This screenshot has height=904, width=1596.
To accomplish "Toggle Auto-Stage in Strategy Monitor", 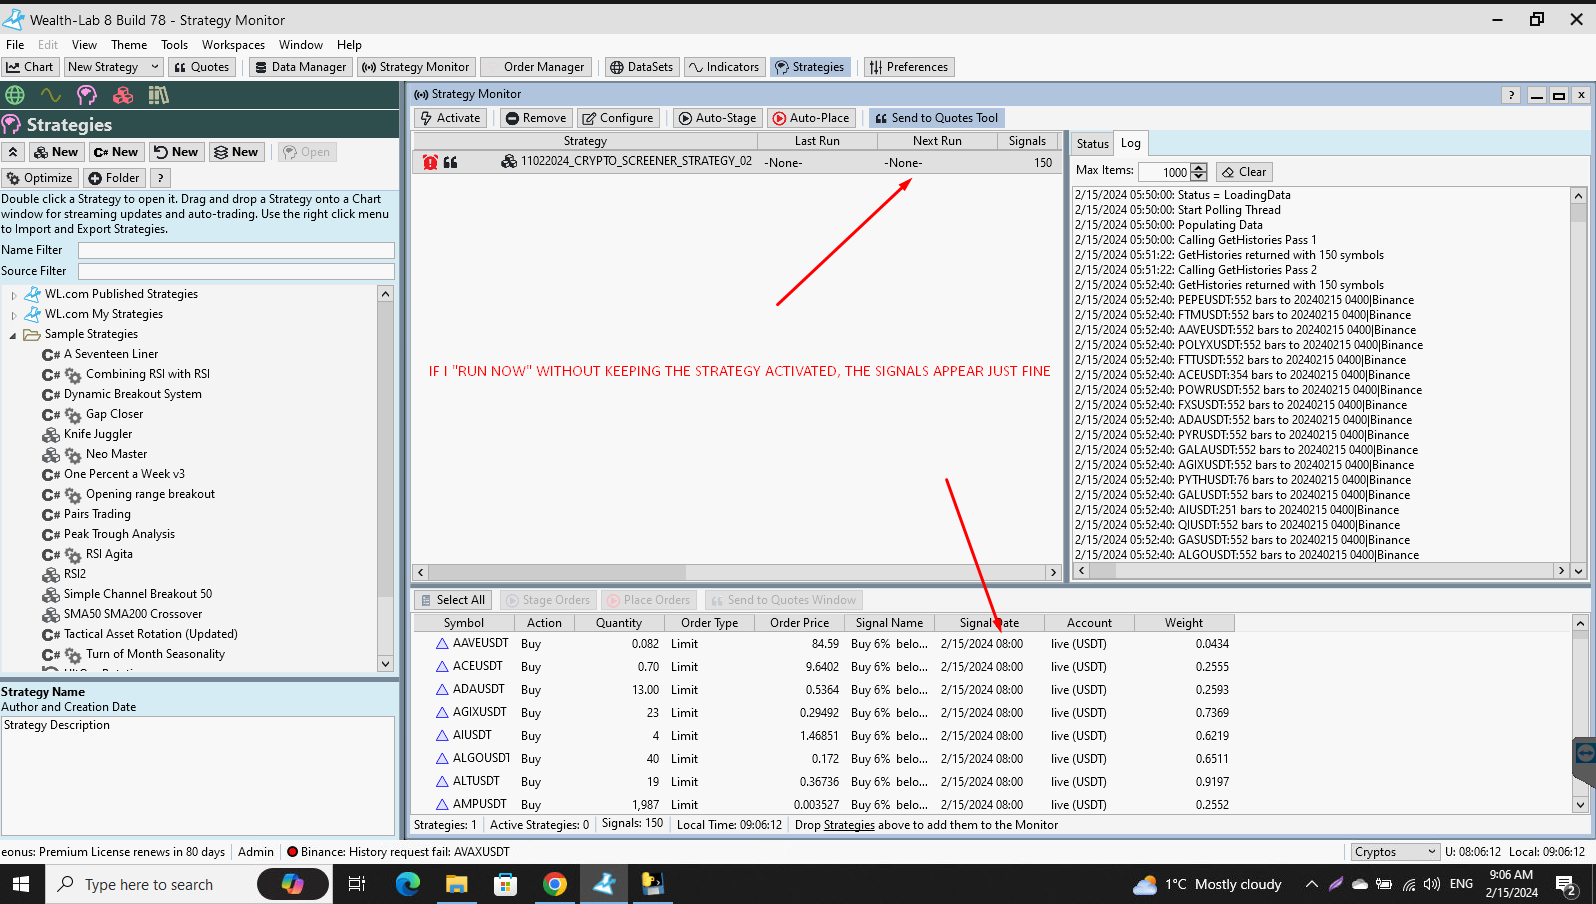I will click(718, 118).
